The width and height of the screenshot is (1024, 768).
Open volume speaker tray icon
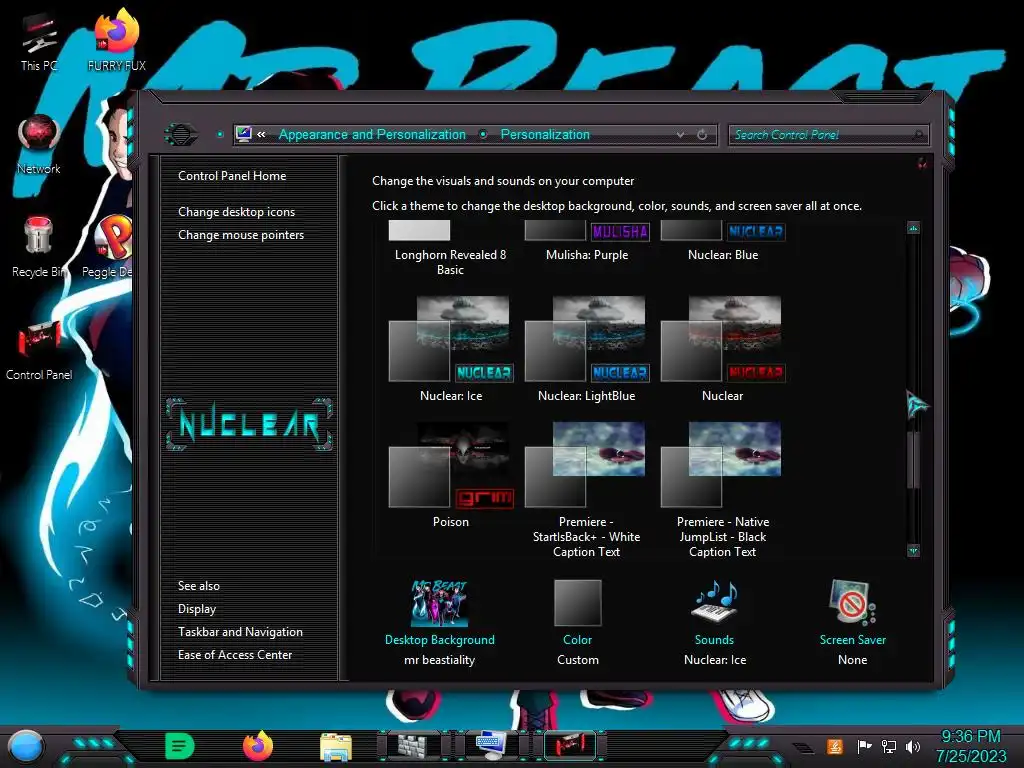[x=913, y=746]
